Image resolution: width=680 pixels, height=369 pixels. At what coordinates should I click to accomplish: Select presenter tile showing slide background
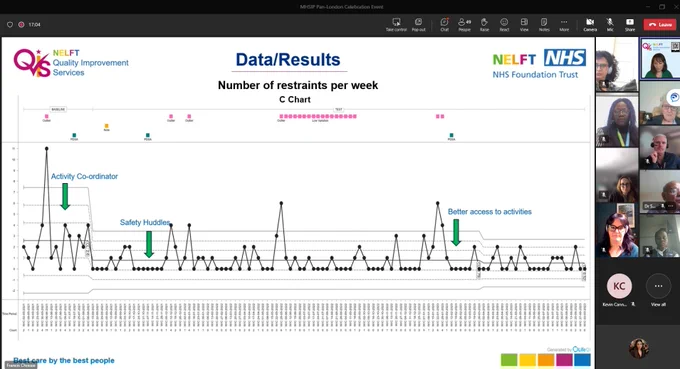click(660, 59)
